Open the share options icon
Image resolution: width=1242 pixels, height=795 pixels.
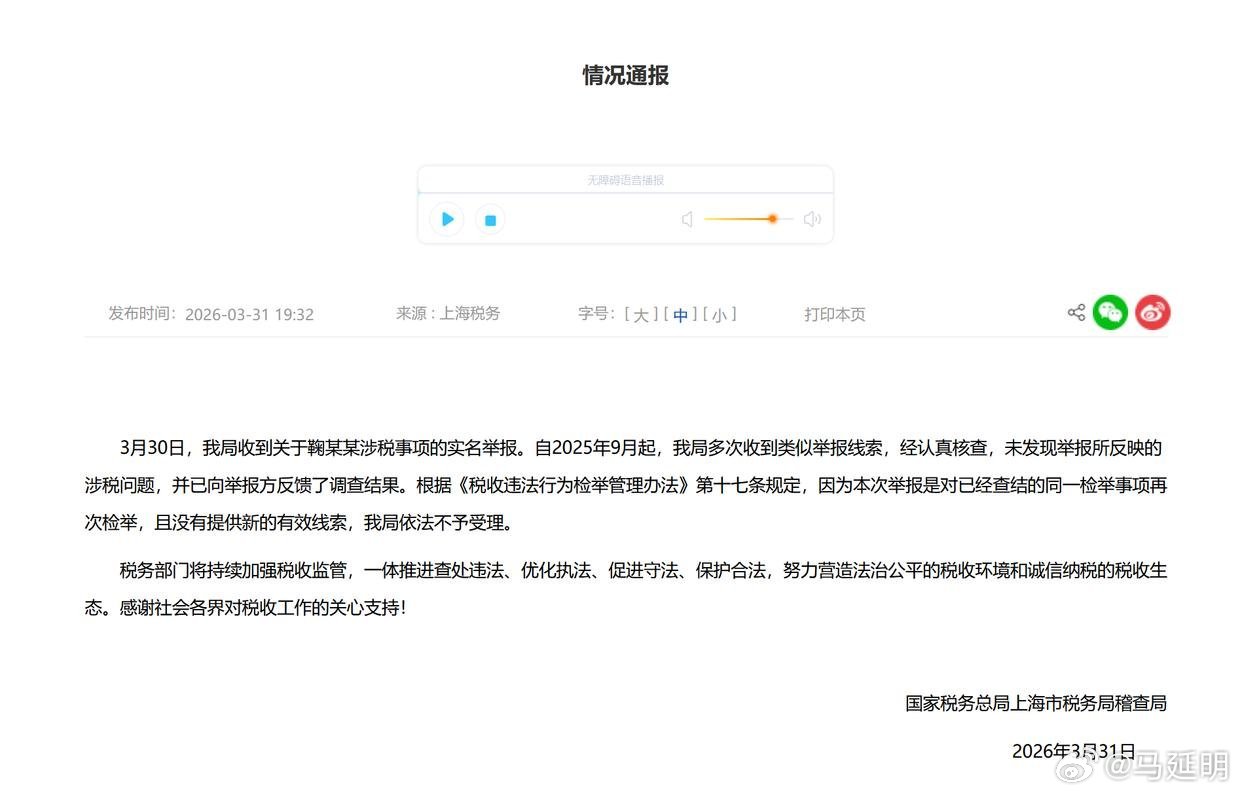pos(1075,312)
